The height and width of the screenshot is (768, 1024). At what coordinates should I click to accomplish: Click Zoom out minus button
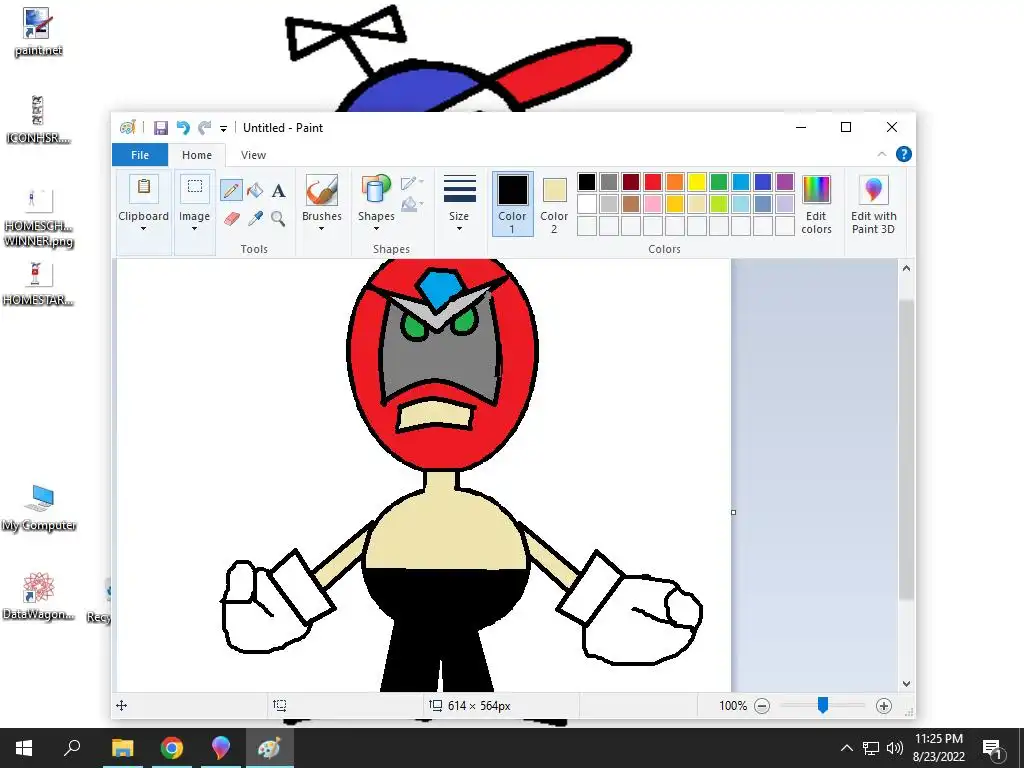point(761,706)
